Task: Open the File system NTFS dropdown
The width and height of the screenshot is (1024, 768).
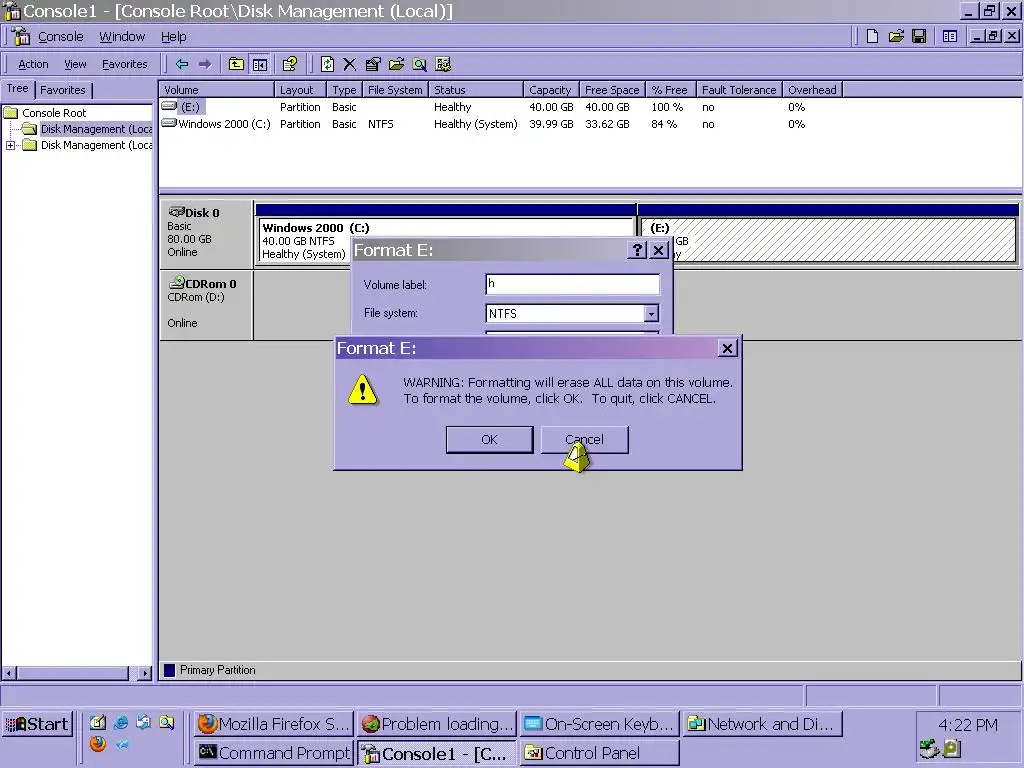Action: (650, 314)
